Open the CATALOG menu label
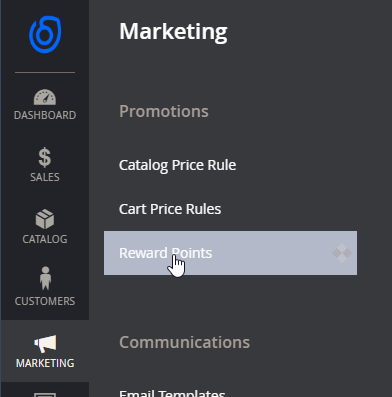The height and width of the screenshot is (397, 392). [x=45, y=239]
